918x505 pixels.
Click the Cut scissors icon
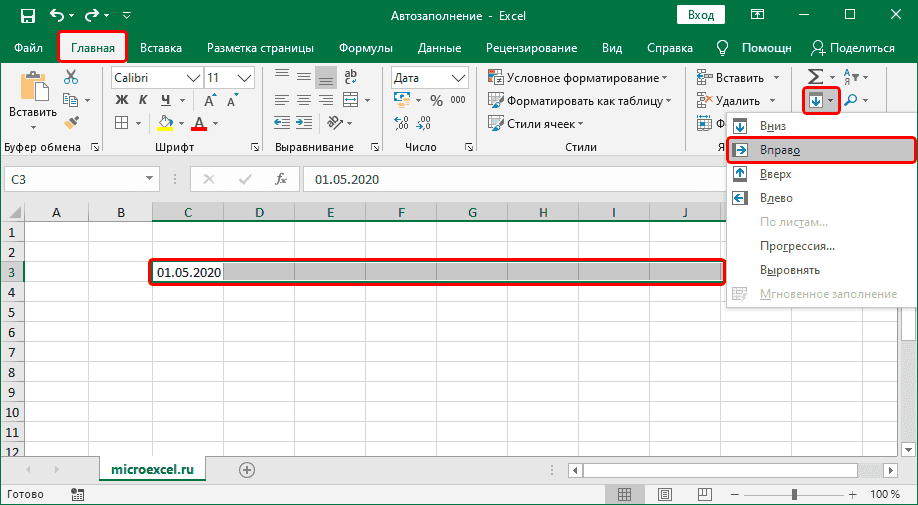coord(70,78)
